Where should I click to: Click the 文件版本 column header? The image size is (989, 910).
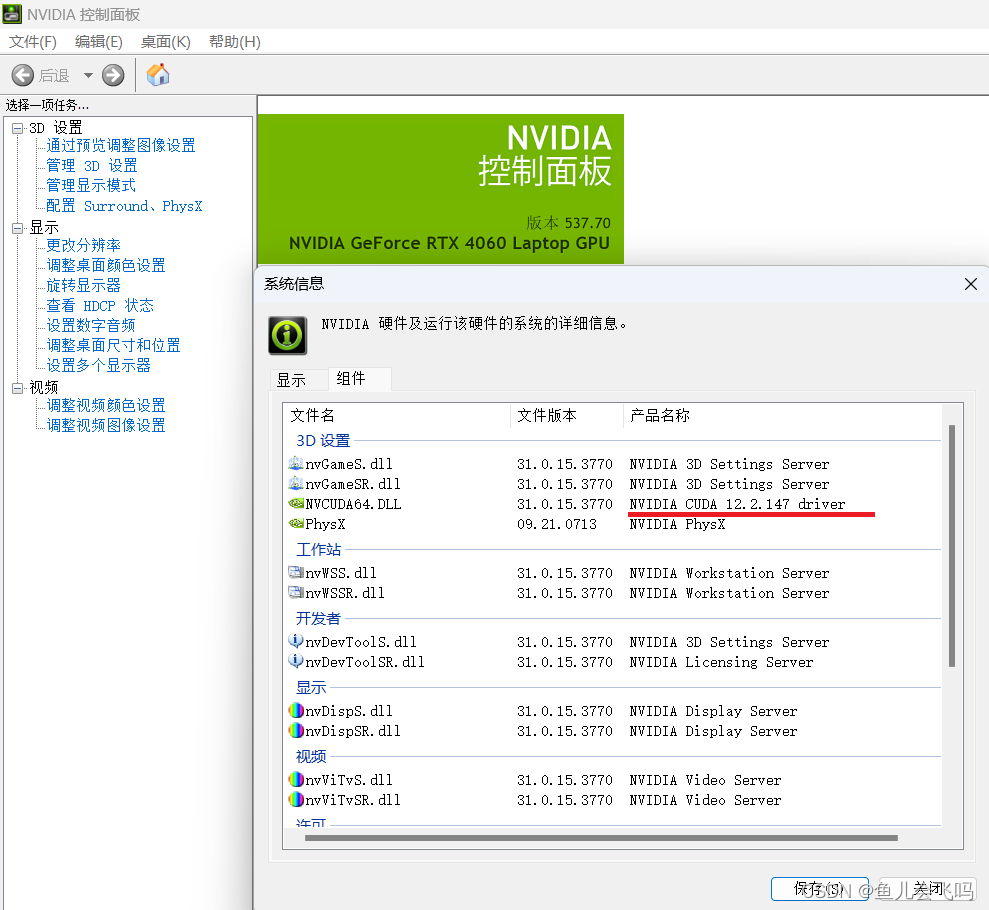click(x=566, y=416)
